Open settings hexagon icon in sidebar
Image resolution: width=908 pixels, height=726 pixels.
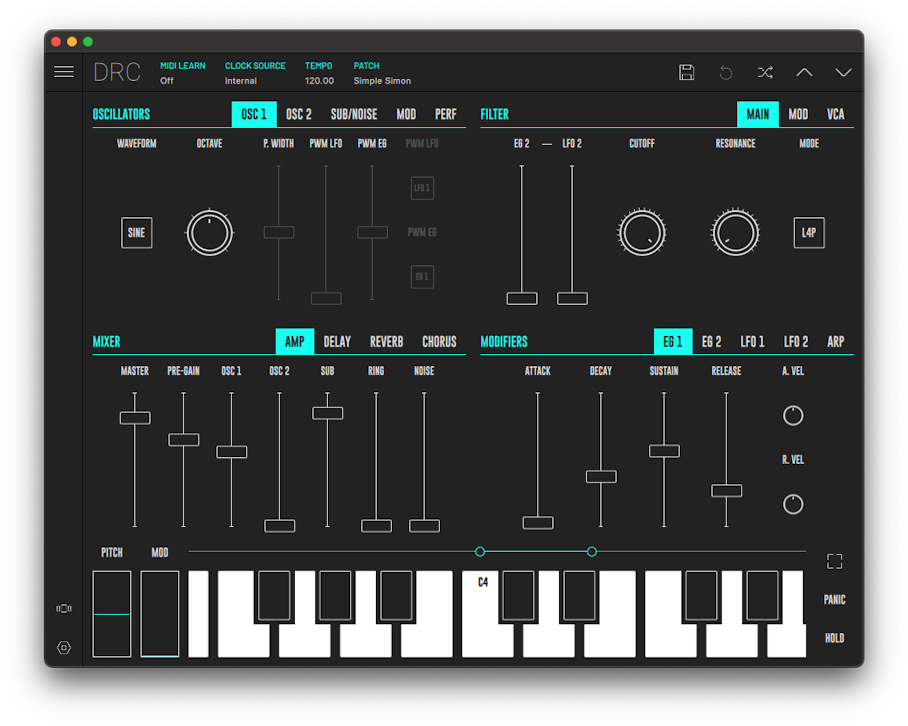point(64,647)
